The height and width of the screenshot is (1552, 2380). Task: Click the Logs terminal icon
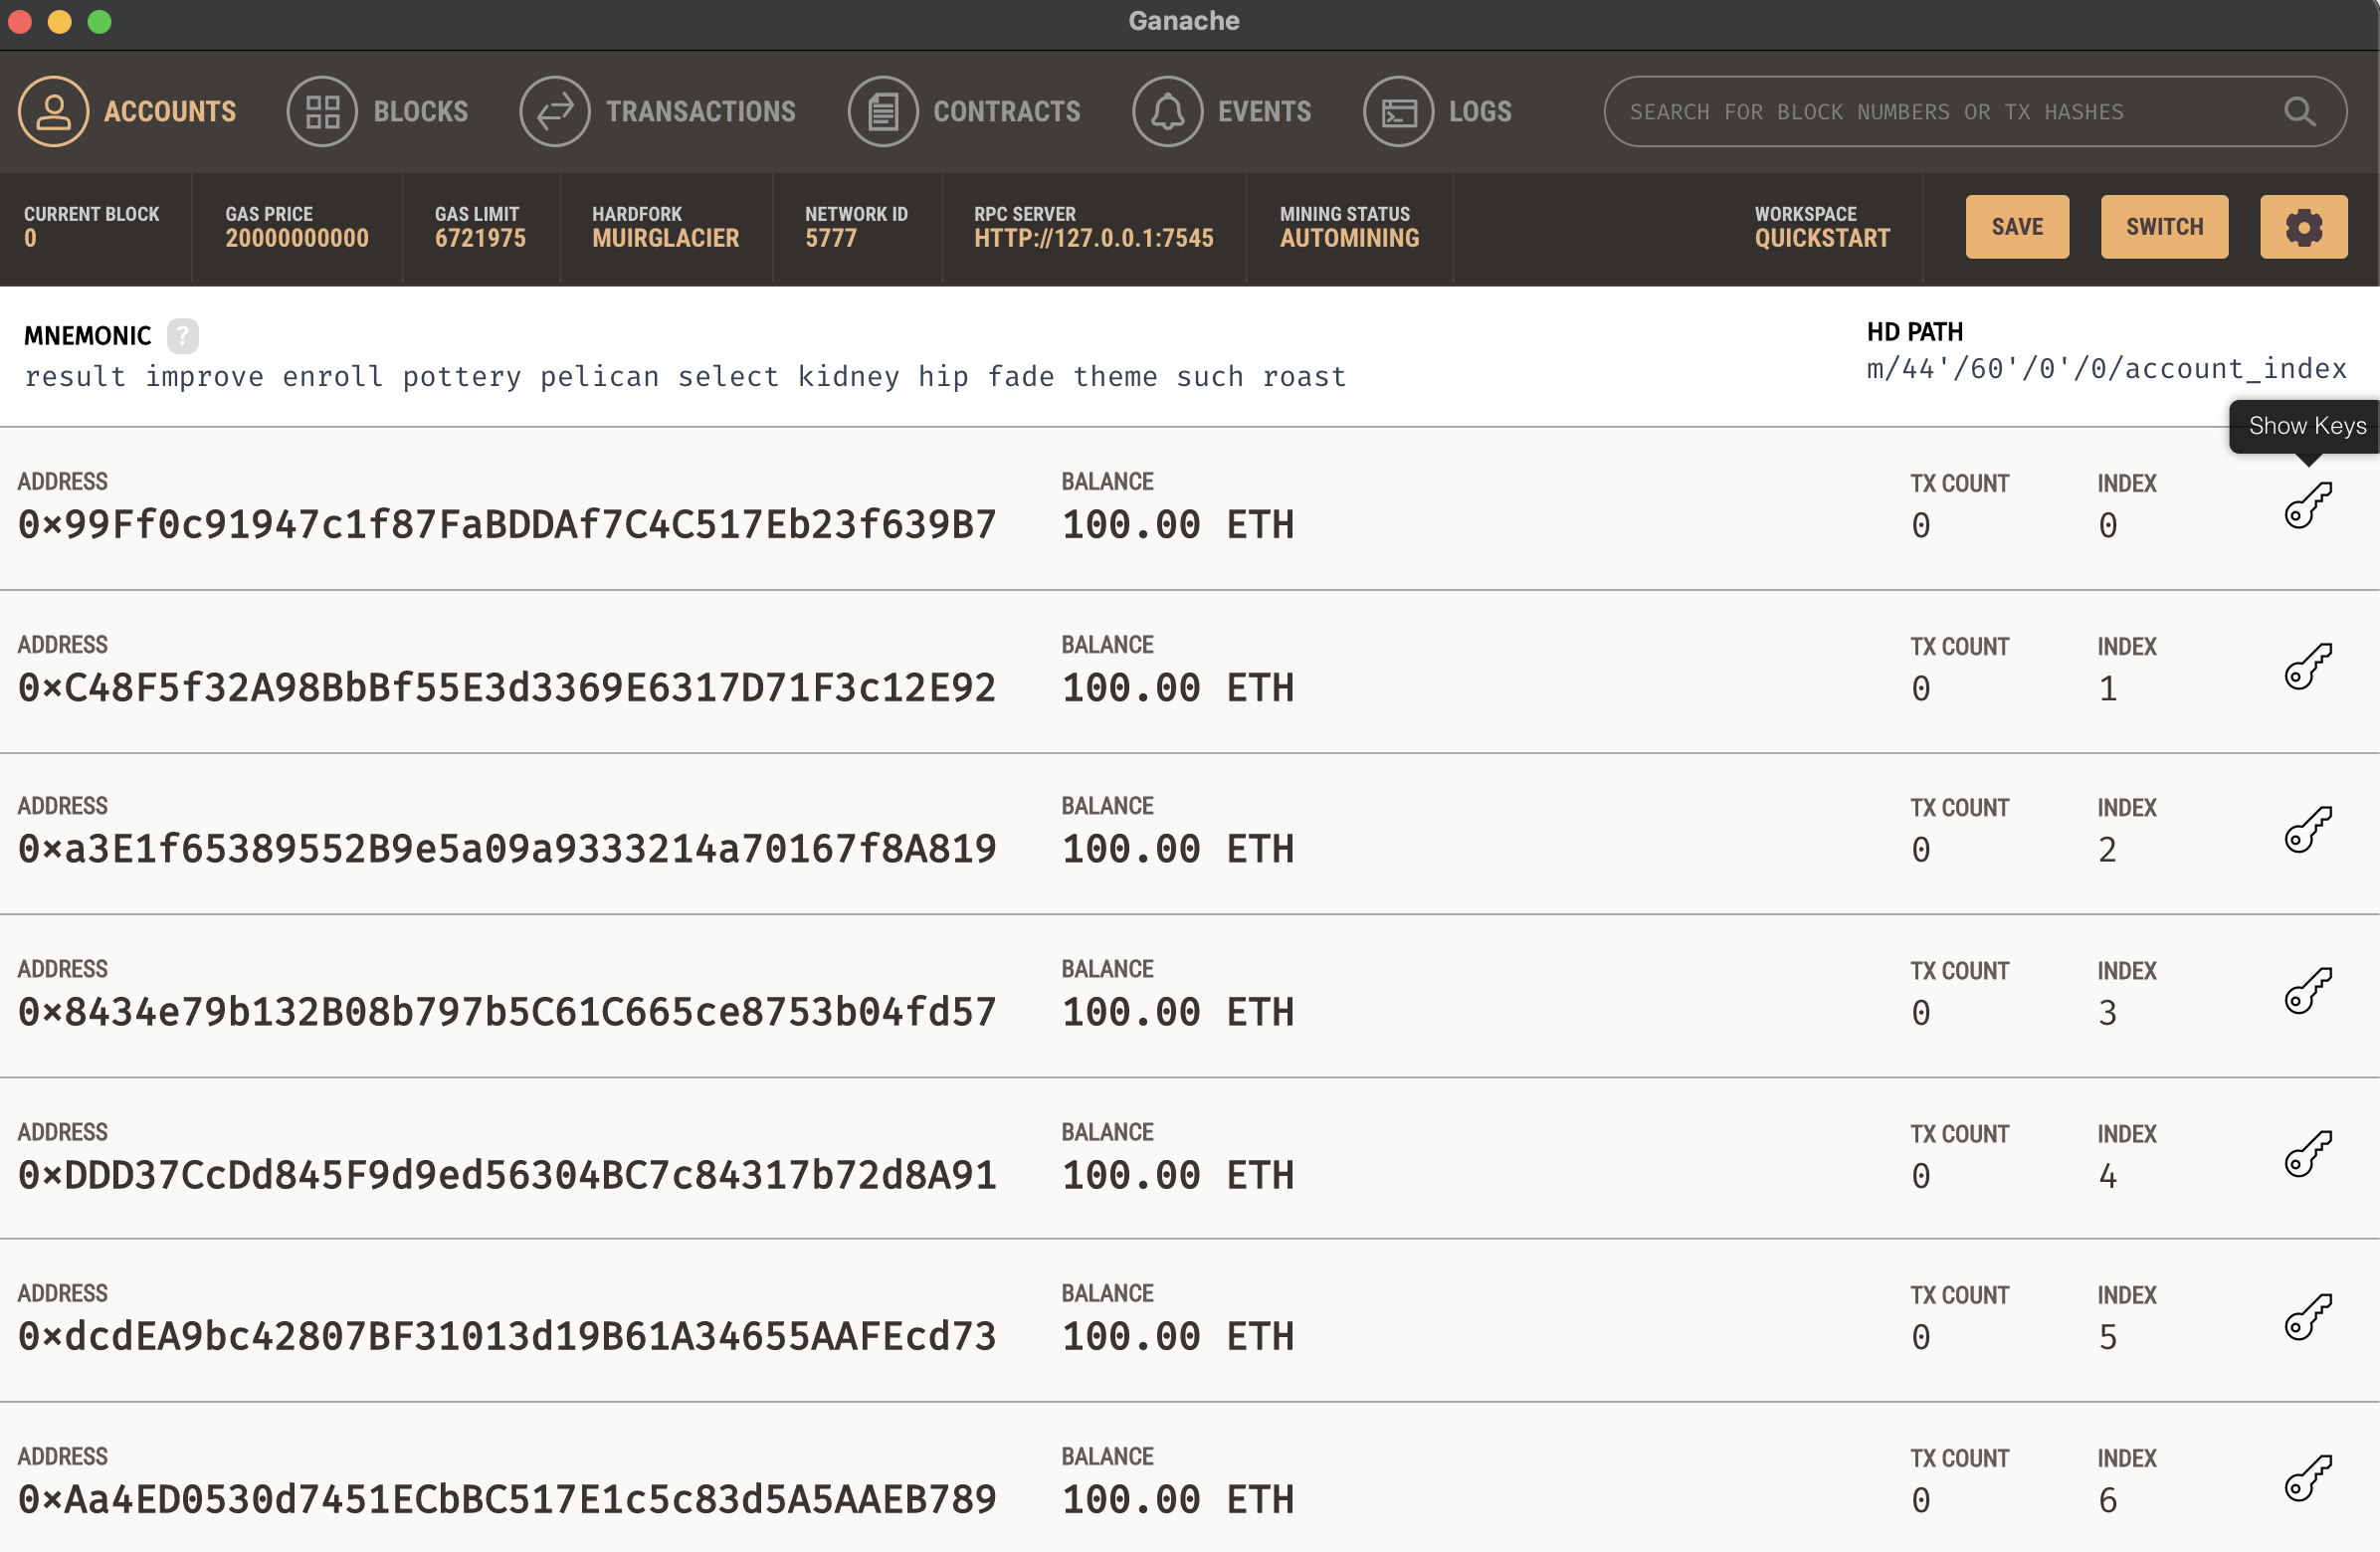pos(1398,111)
